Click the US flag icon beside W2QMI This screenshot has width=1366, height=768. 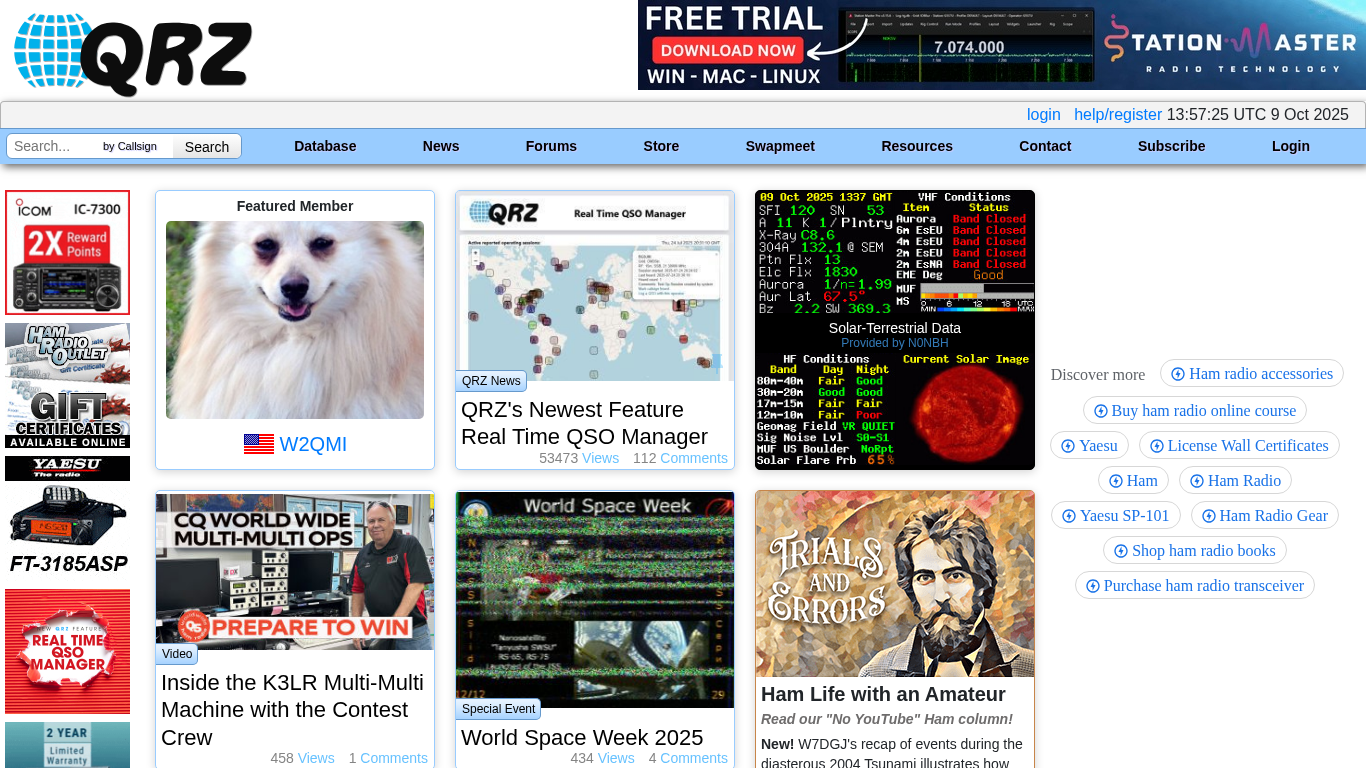259,444
